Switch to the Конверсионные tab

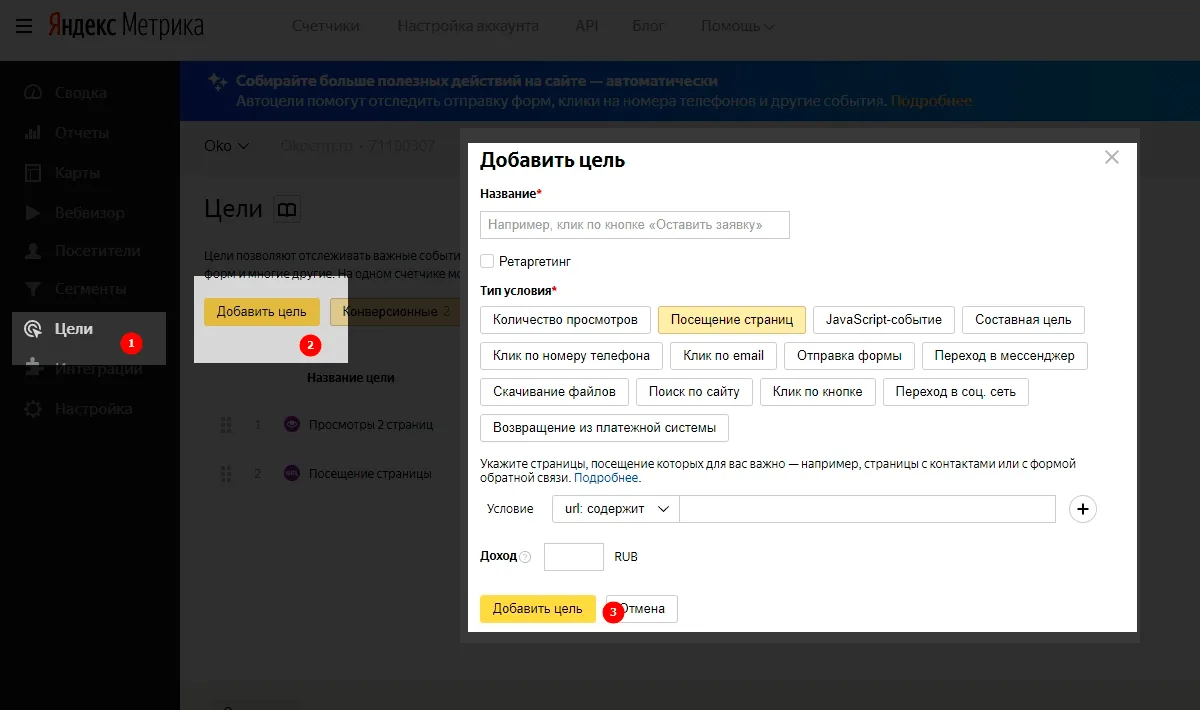[396, 312]
